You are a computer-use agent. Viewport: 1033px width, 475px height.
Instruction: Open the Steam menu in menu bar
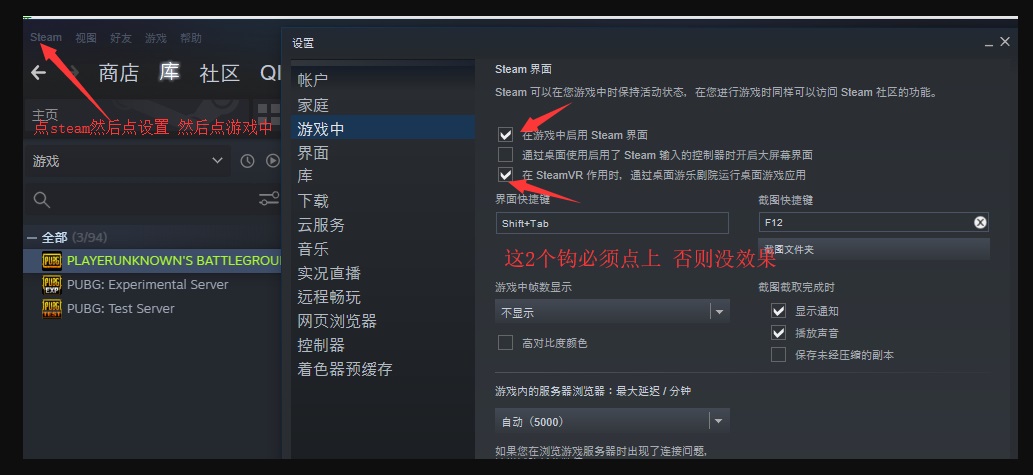(x=45, y=38)
